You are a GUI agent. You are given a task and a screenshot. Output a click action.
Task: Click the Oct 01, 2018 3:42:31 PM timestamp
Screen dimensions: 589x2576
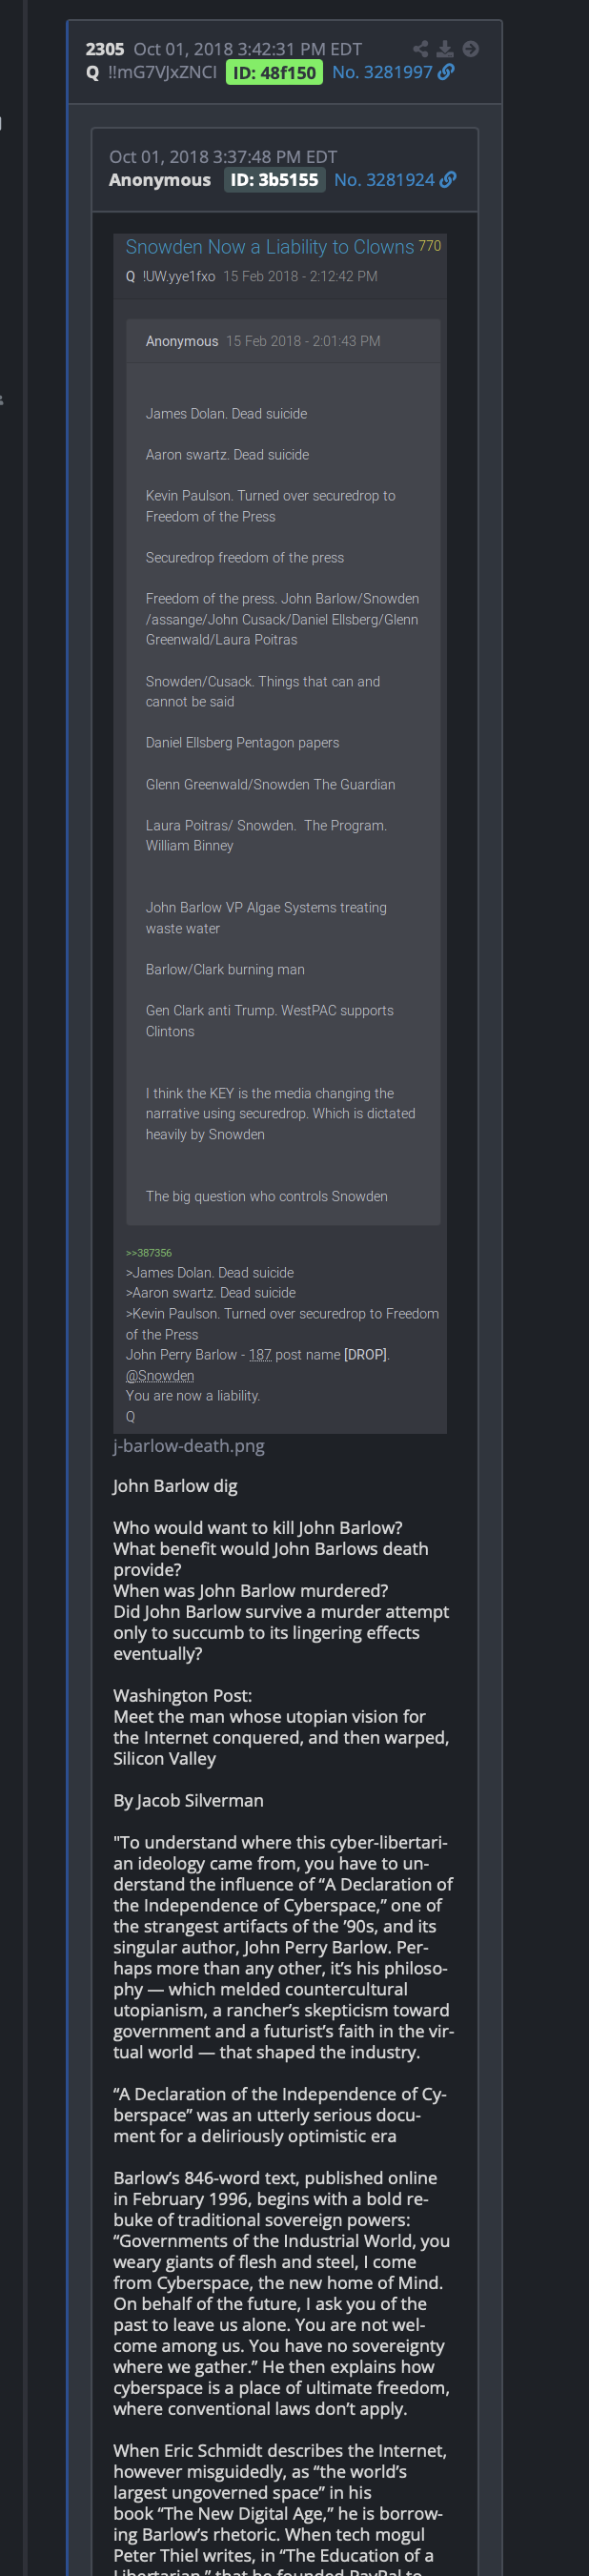coord(248,49)
